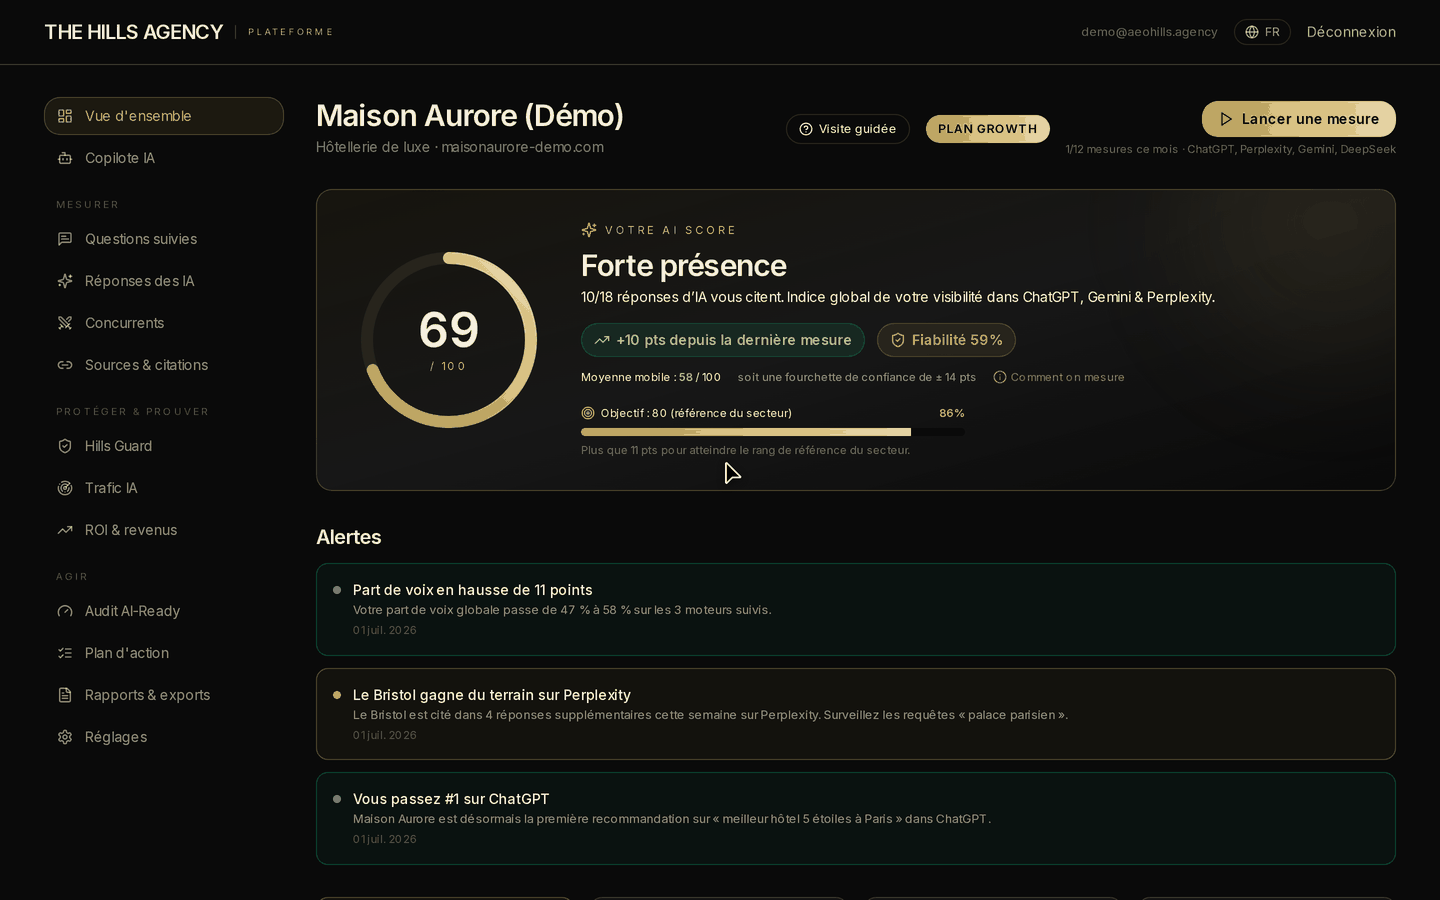
Task: Open the Part de voix en hausse alert
Action: pyautogui.click(x=856, y=610)
